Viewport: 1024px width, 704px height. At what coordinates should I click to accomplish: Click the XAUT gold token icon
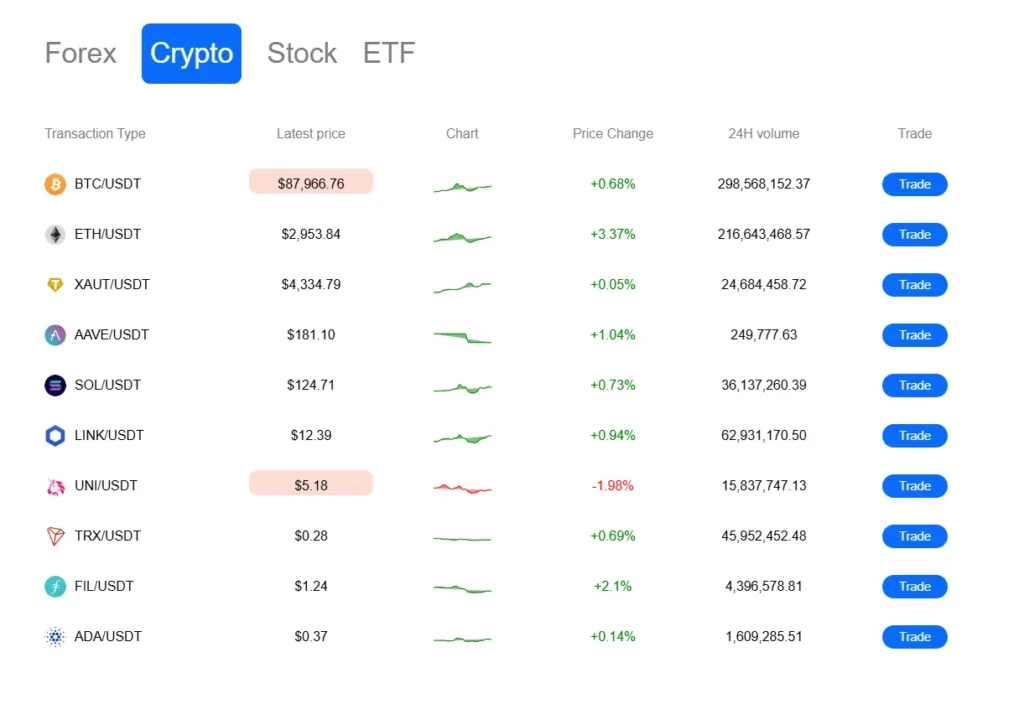click(x=55, y=285)
